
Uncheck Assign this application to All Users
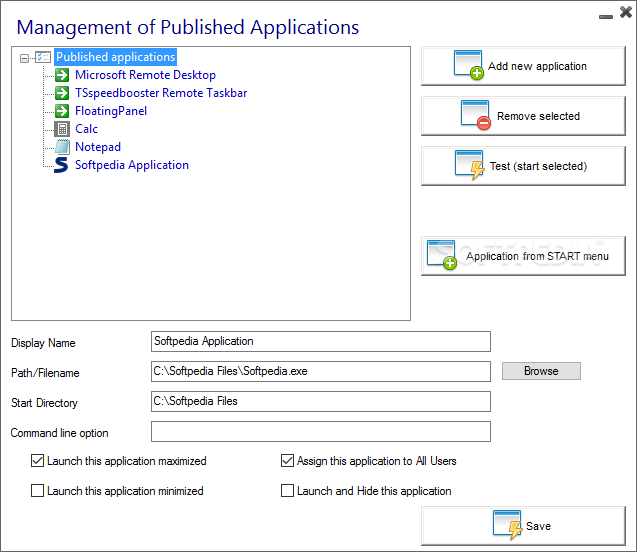click(x=287, y=461)
